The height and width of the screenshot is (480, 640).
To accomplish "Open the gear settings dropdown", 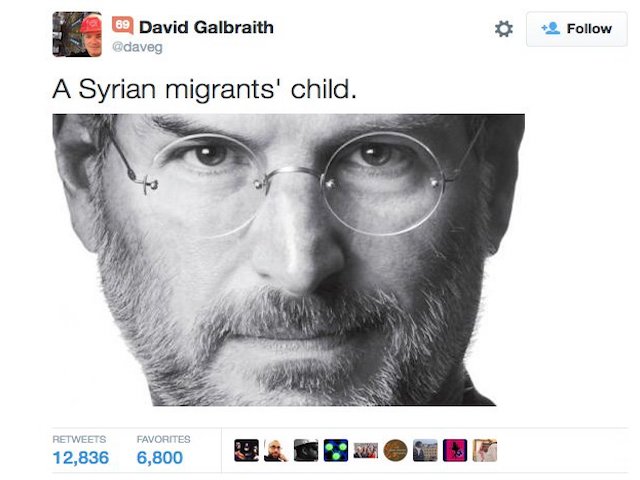I will (x=504, y=29).
